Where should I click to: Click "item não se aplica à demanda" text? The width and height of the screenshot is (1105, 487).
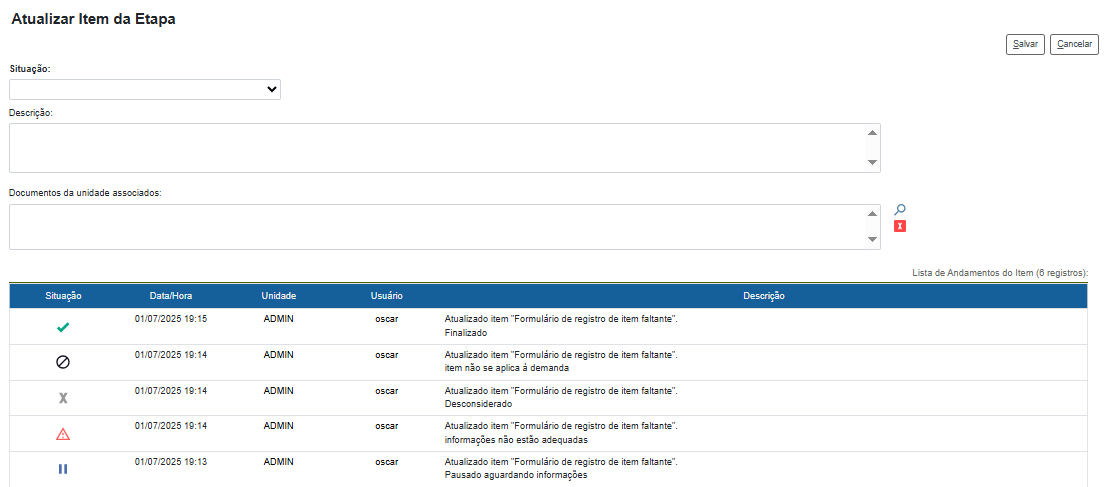[x=507, y=368]
